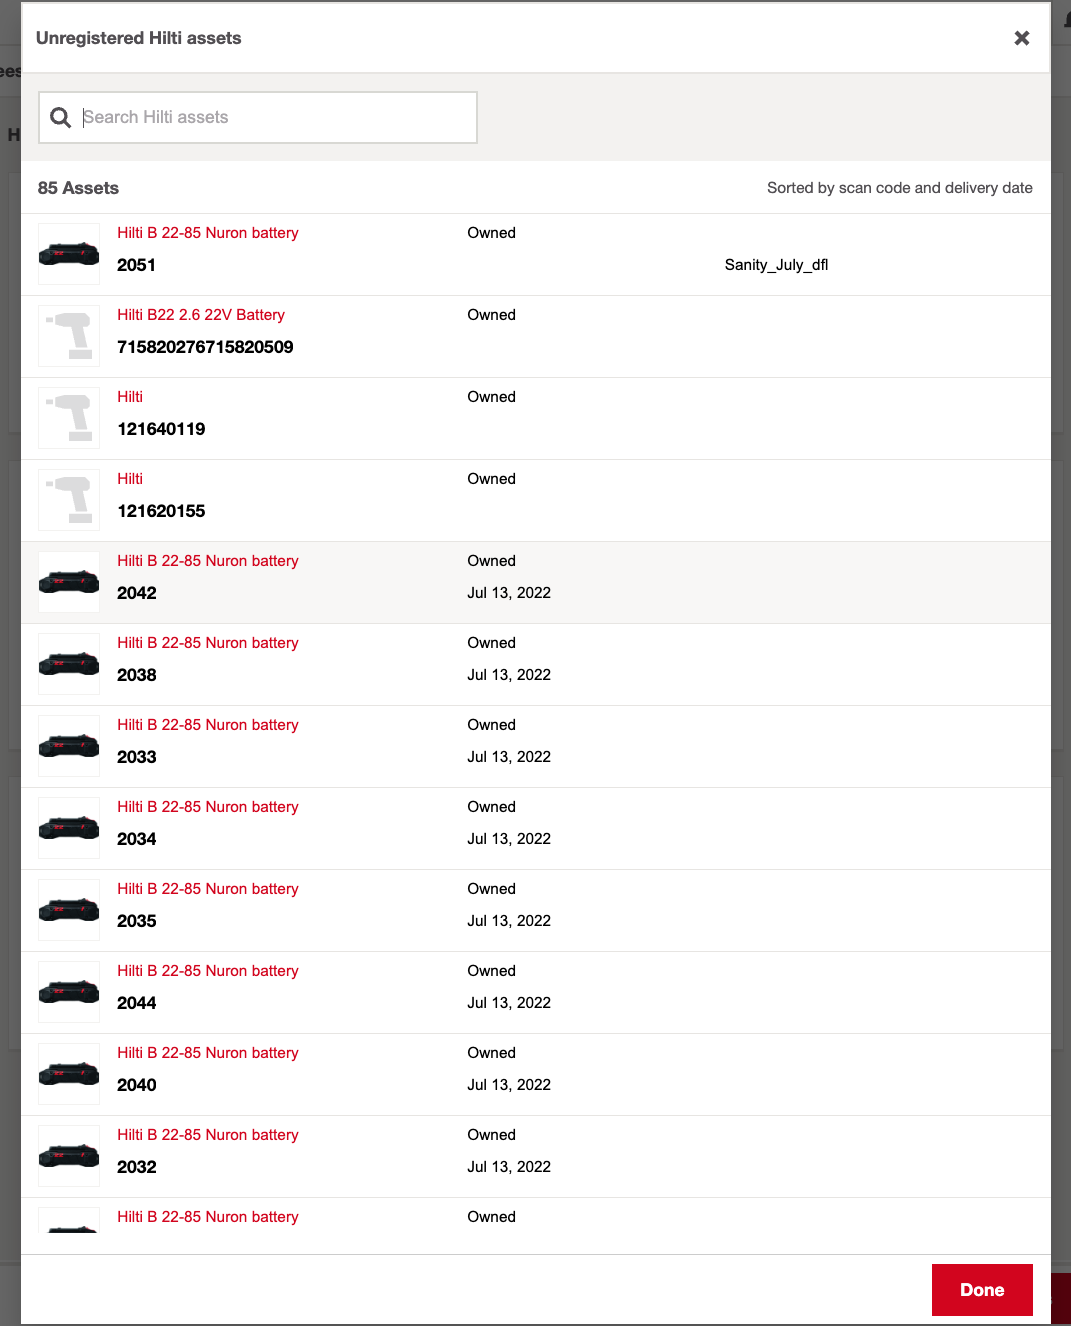Click battery thumbnail for asset 2038
This screenshot has height=1326, width=1071.
pyautogui.click(x=69, y=664)
